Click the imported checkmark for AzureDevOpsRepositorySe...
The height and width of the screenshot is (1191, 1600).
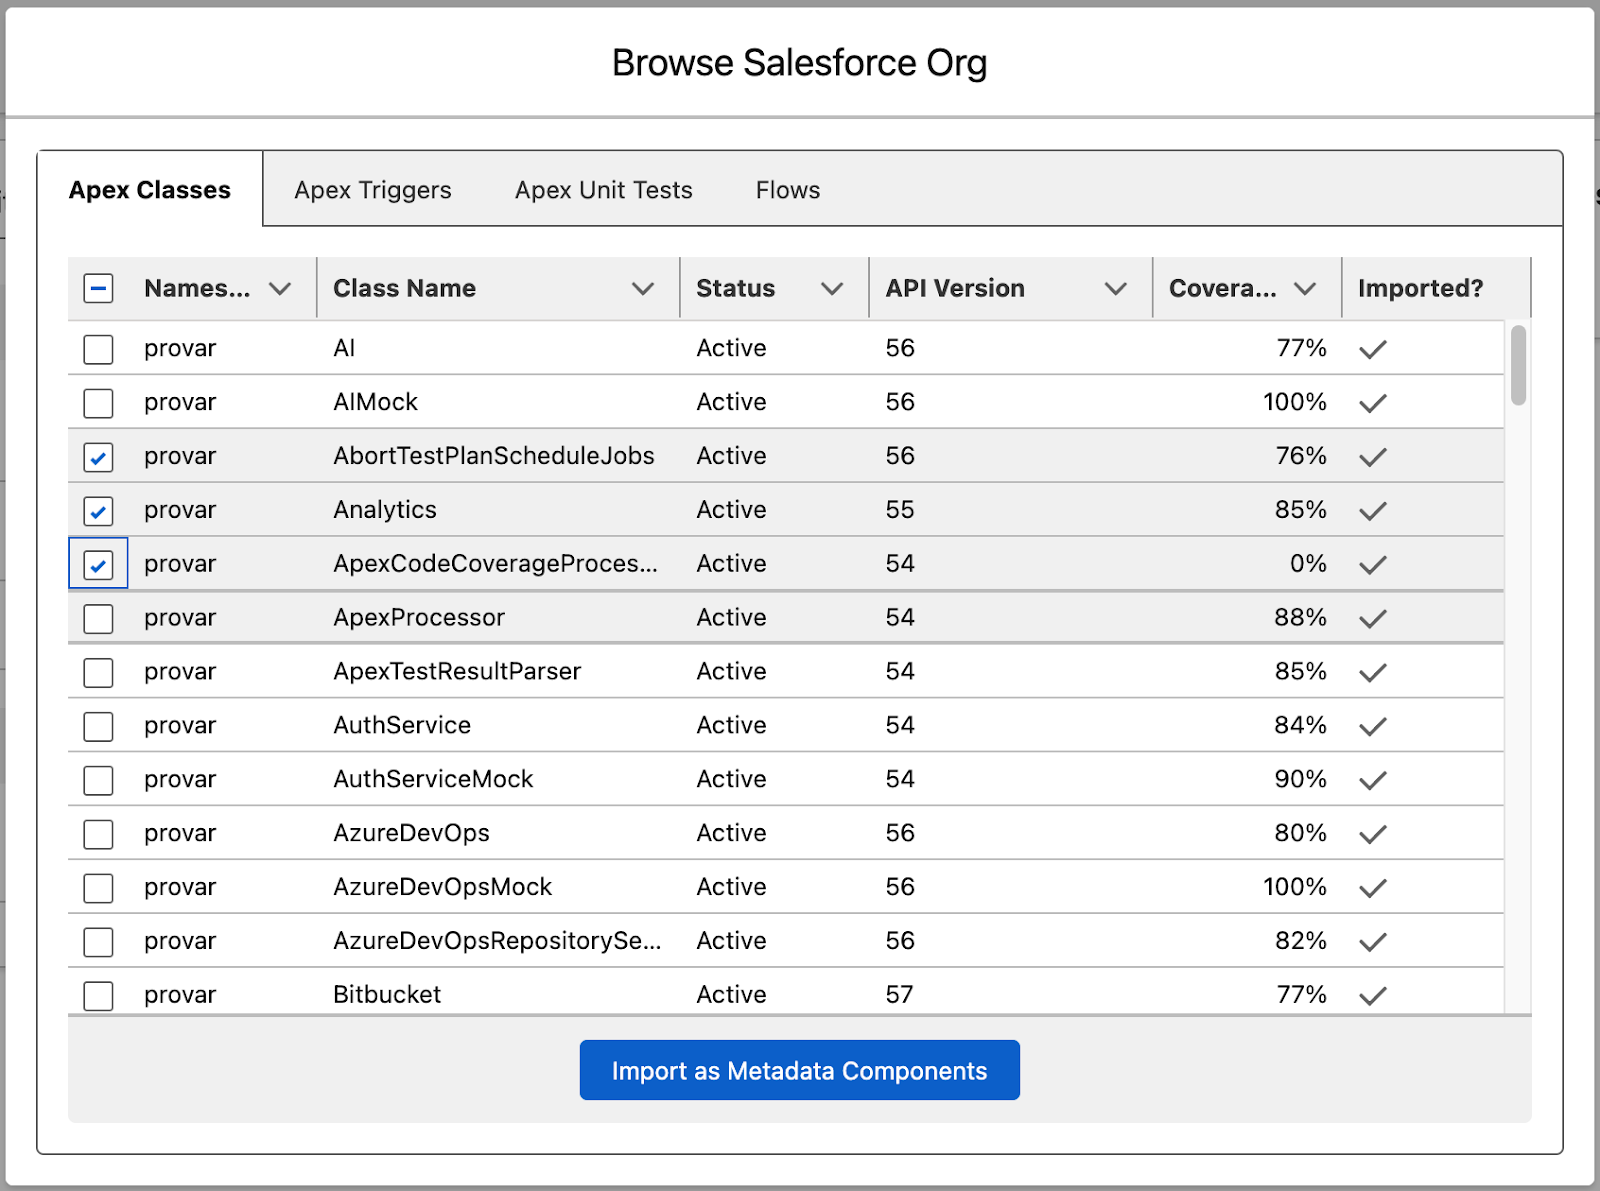click(x=1373, y=942)
